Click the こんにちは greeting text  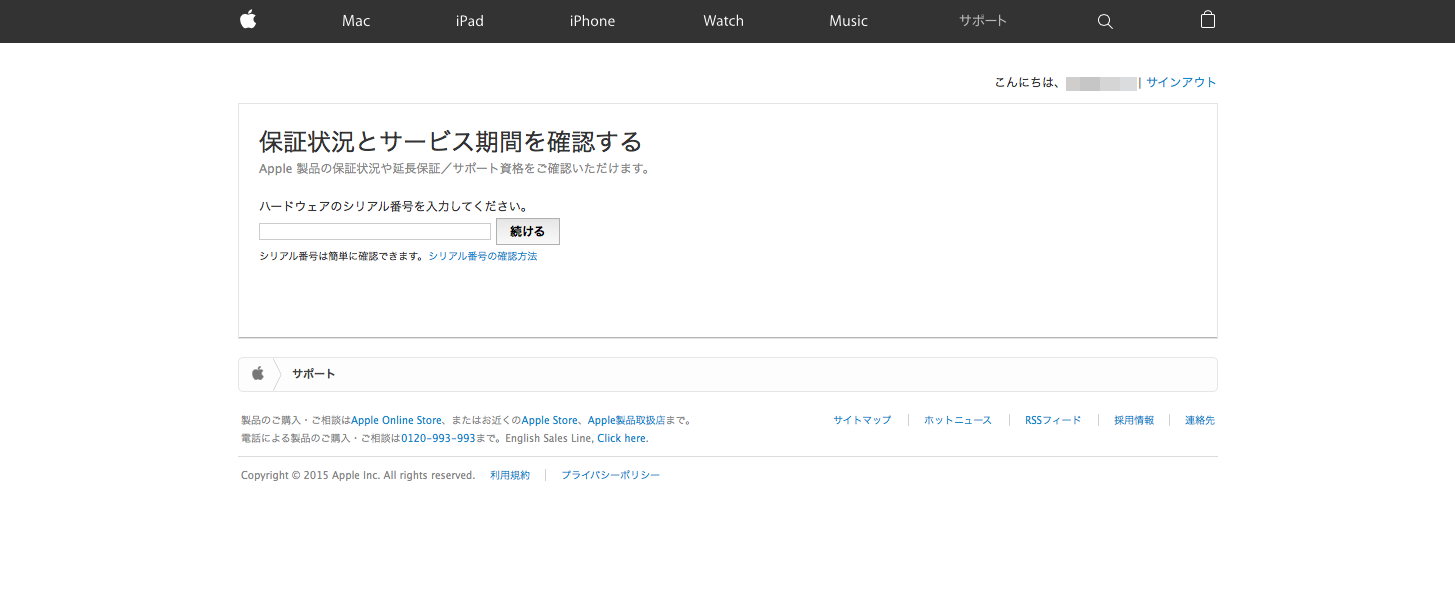click(x=1027, y=83)
